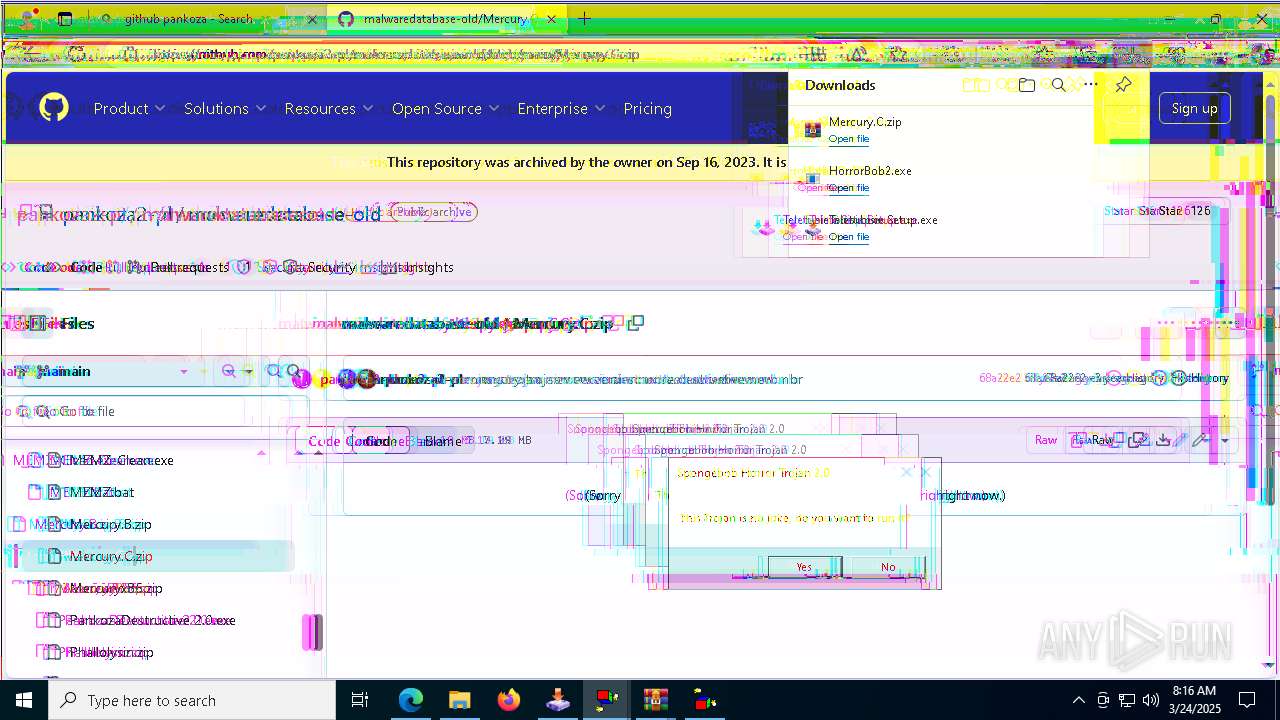
Task: Open File Explorer from taskbar
Action: tap(459, 700)
